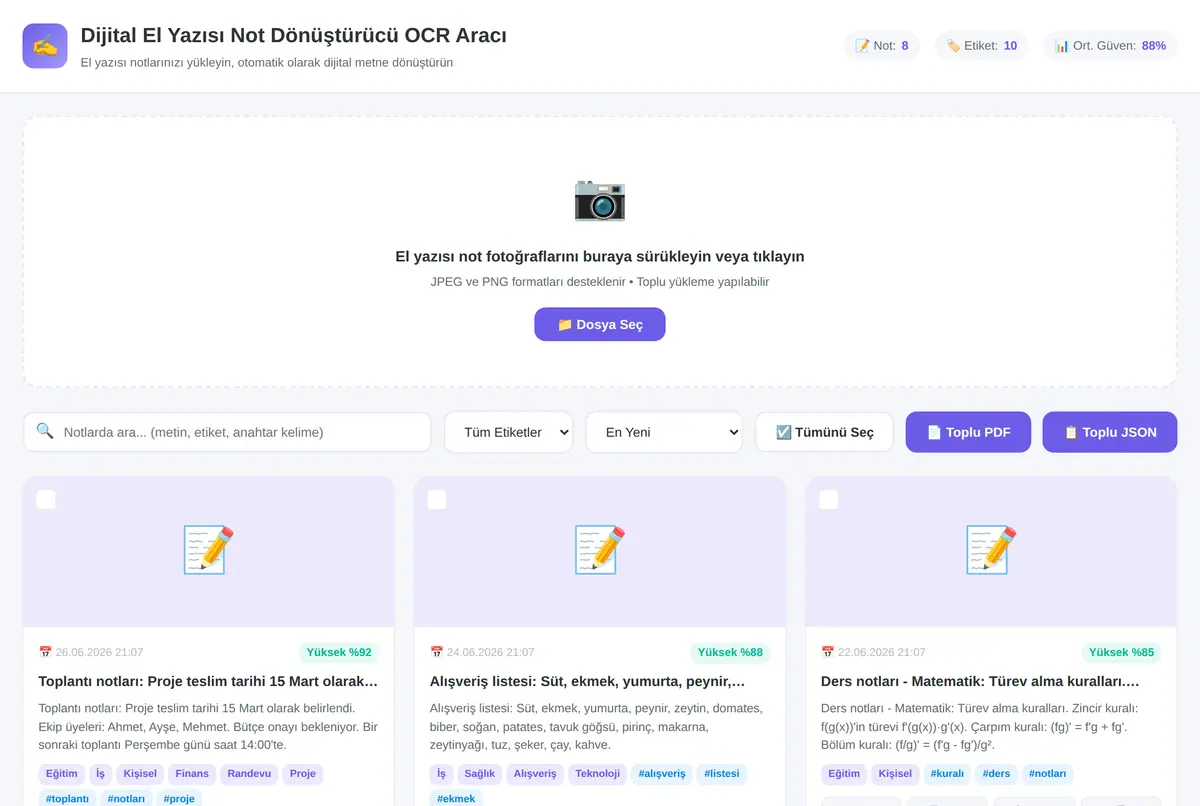The image size is (1200, 806).
Task: Export notes with the "Toplu JSON" button
Action: (1110, 432)
